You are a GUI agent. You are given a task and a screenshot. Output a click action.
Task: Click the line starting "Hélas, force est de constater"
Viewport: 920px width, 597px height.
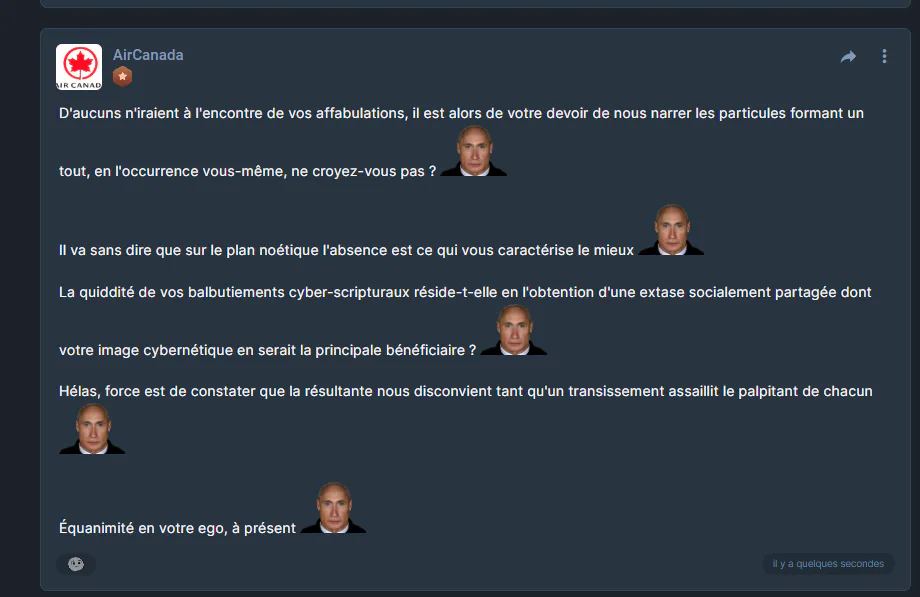coord(465,392)
